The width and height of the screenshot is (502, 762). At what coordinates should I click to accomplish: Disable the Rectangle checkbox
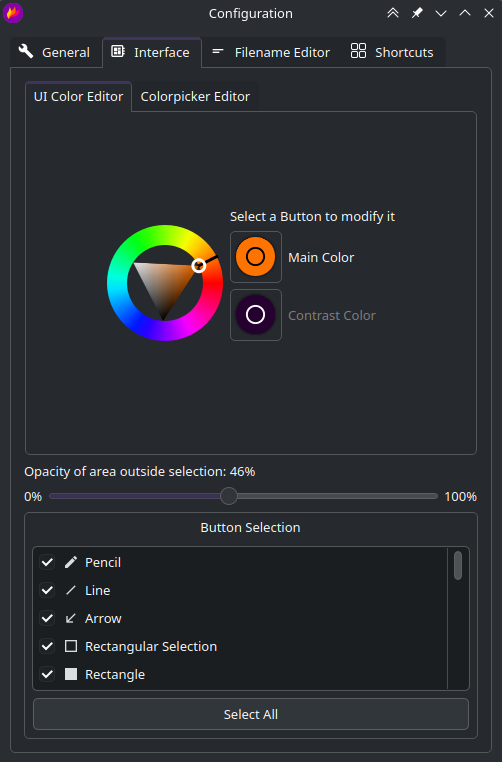tap(47, 675)
